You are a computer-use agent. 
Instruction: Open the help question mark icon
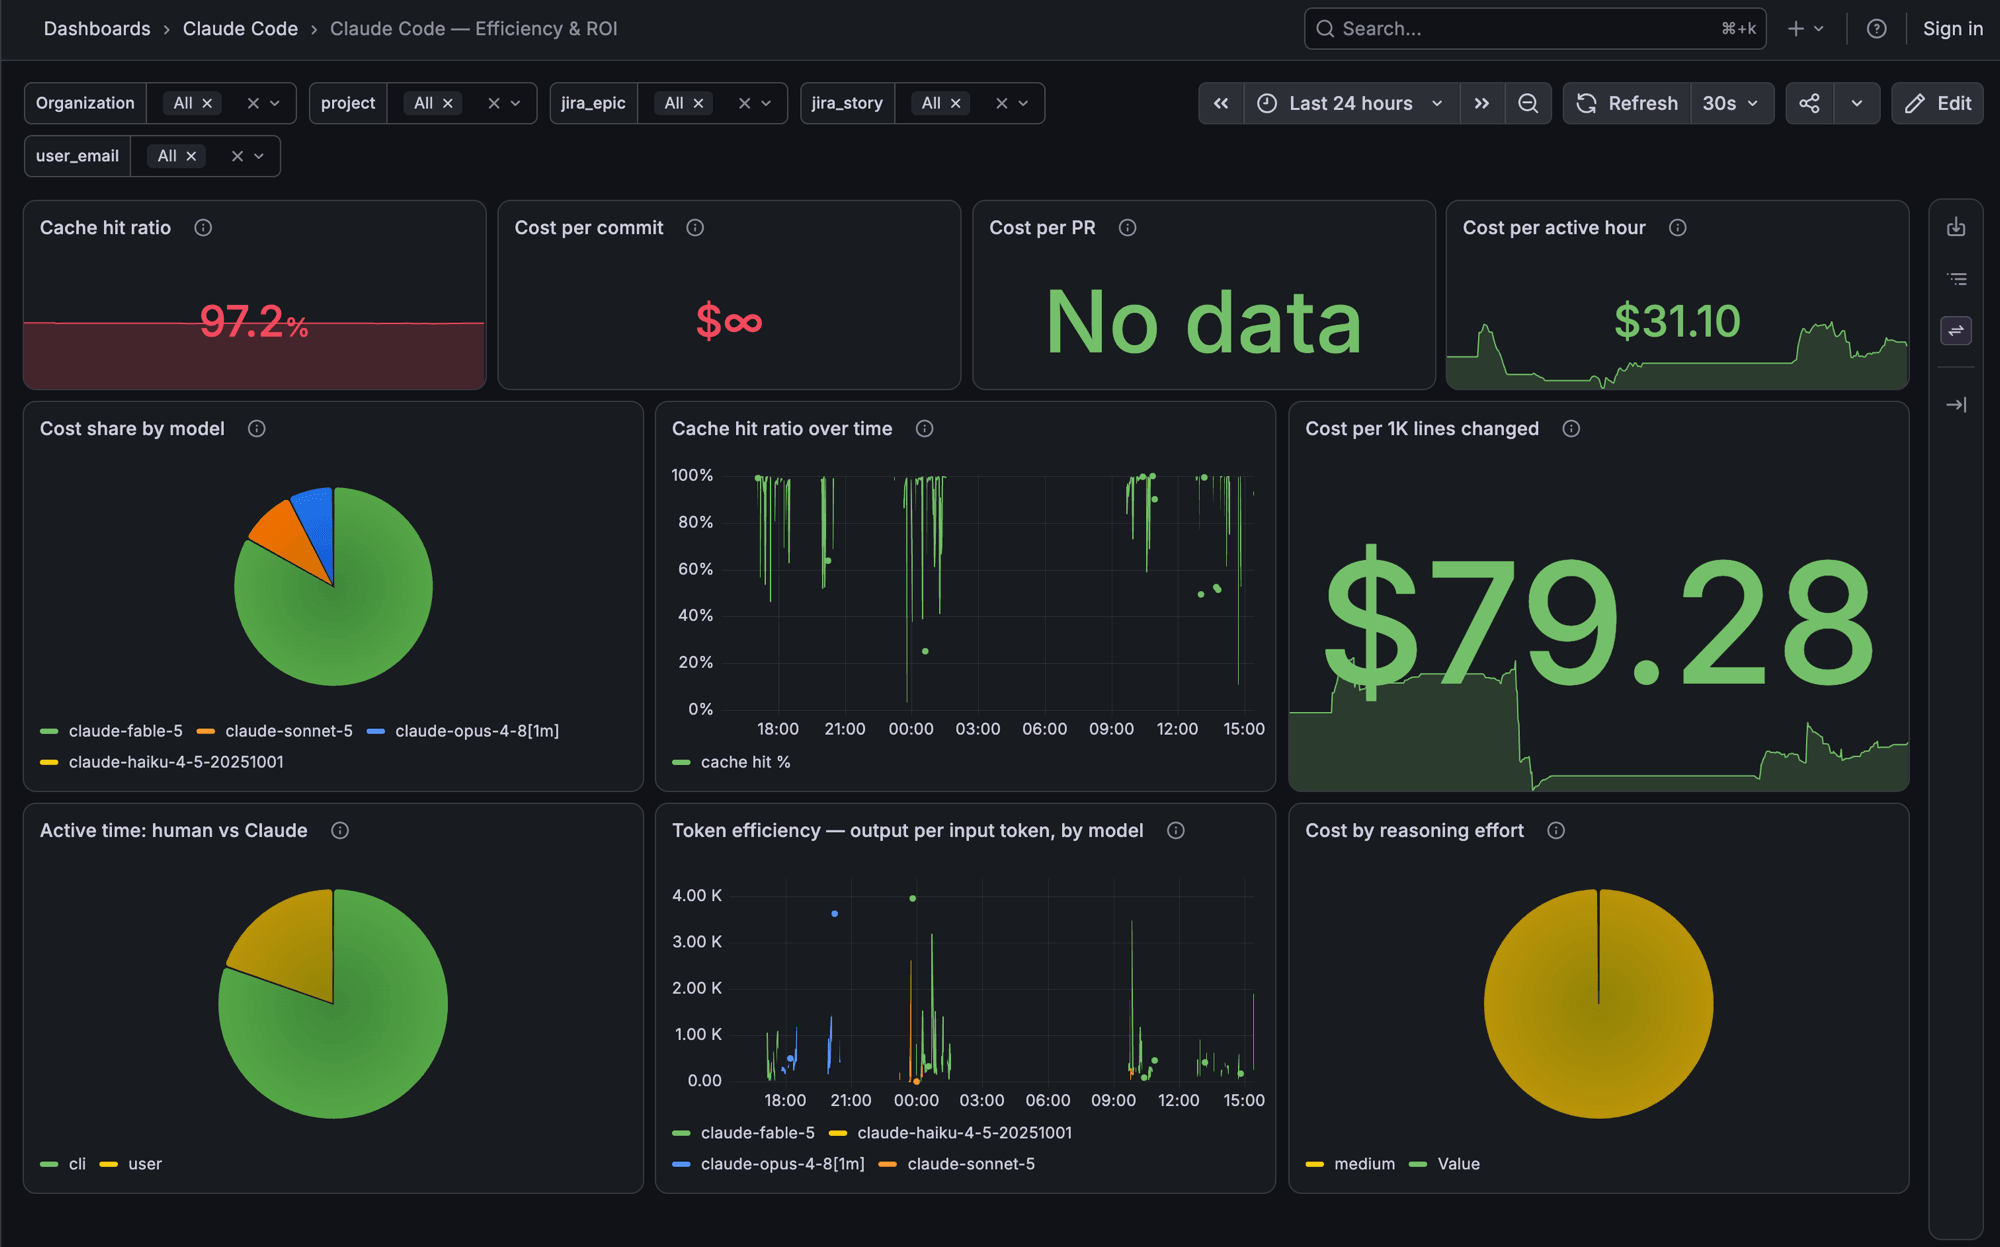point(1877,29)
